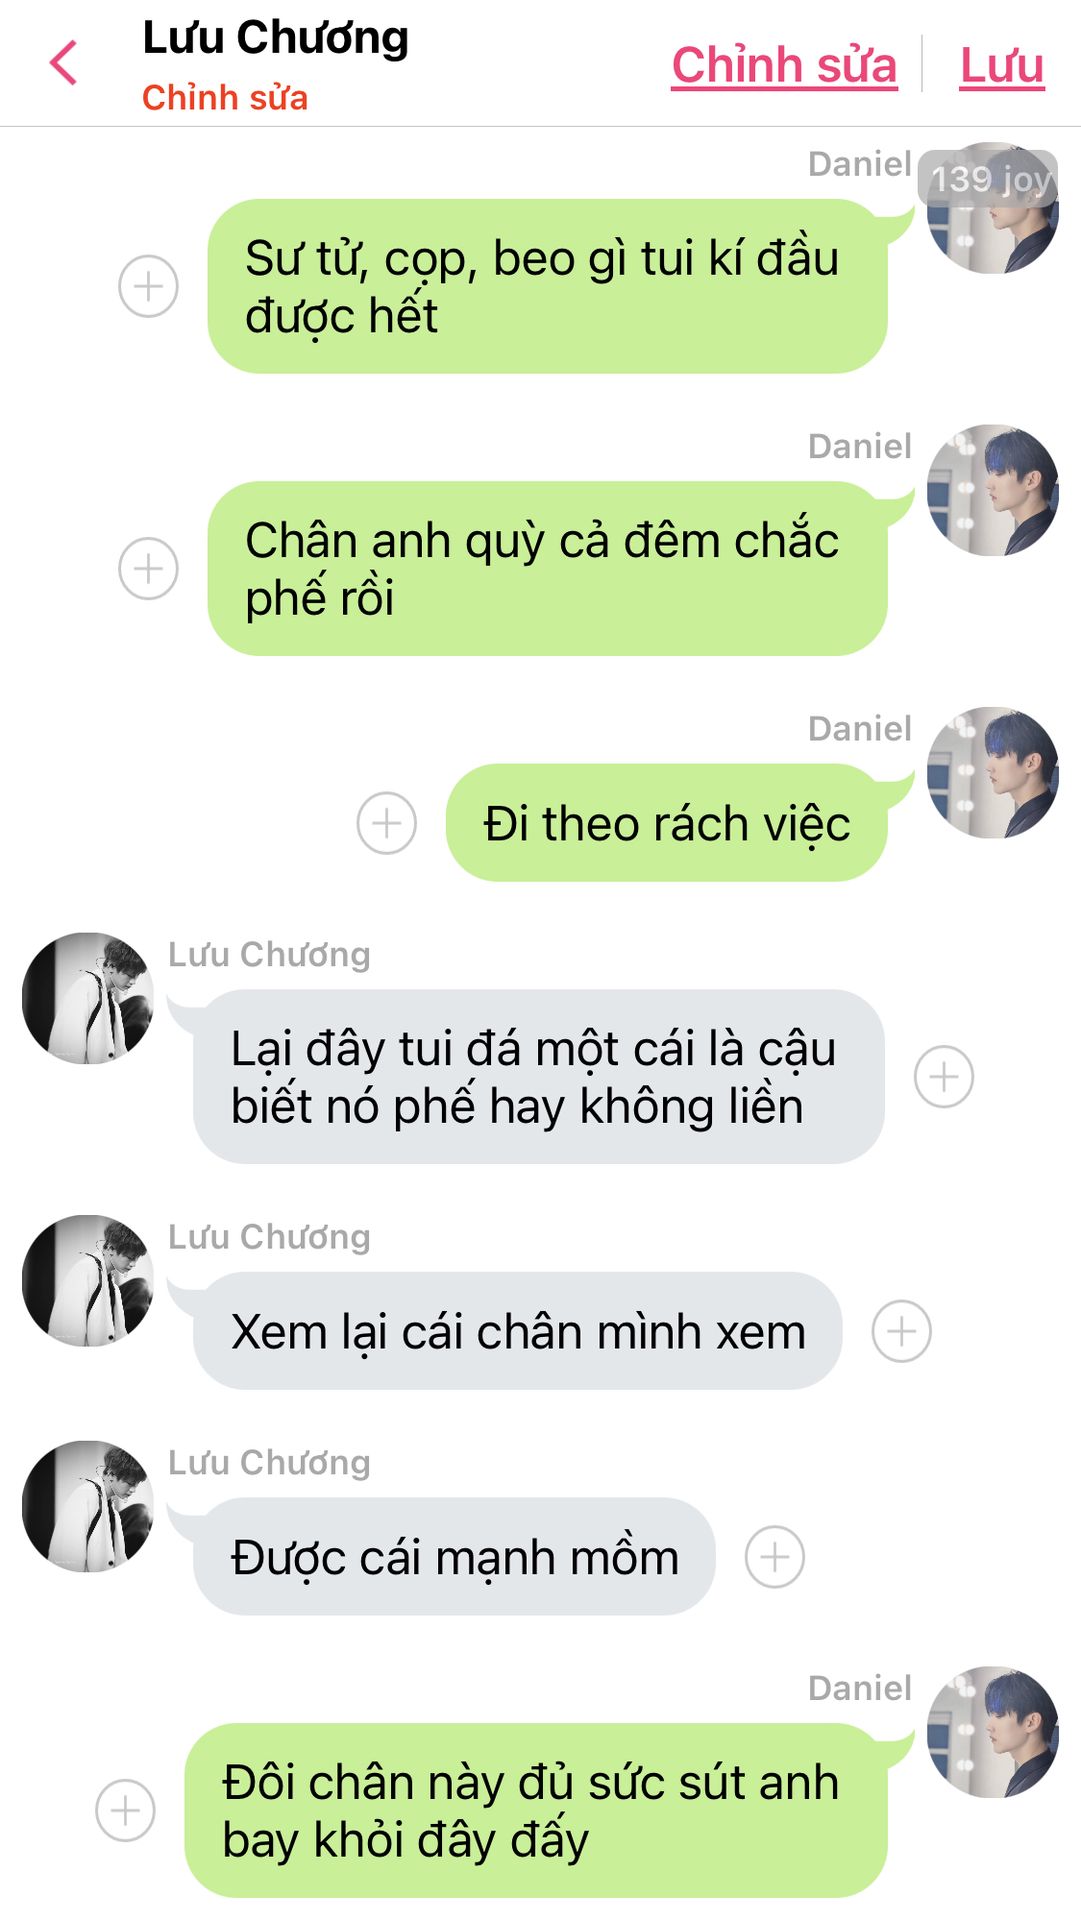
Task: Tap plus icon beside 'Chân anh quỳ' message
Action: click(x=148, y=568)
